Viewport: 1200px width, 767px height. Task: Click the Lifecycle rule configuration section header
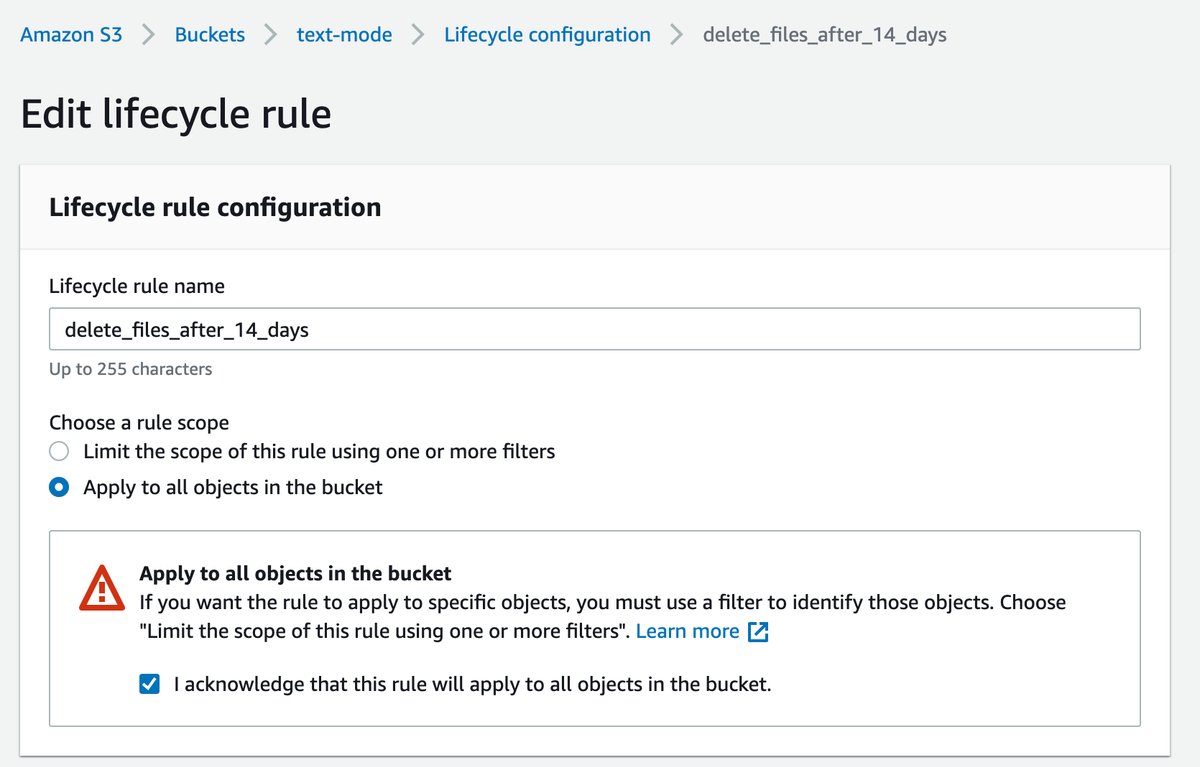214,208
